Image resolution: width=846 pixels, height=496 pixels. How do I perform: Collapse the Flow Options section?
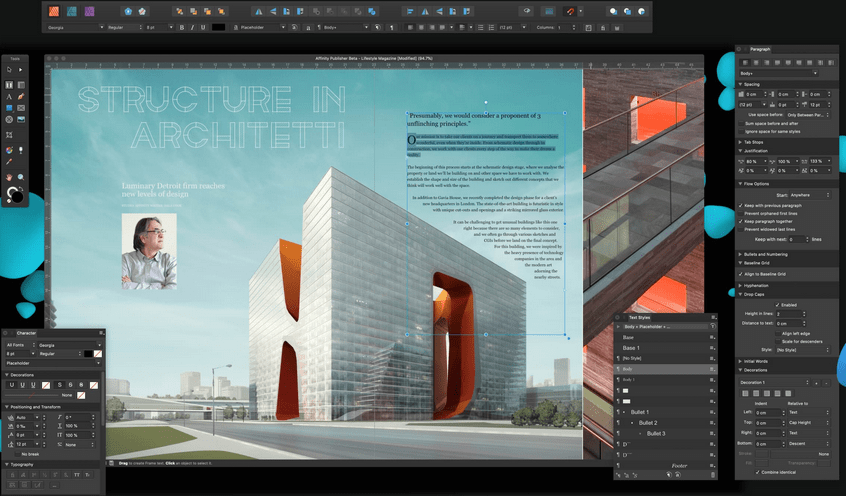pos(740,184)
